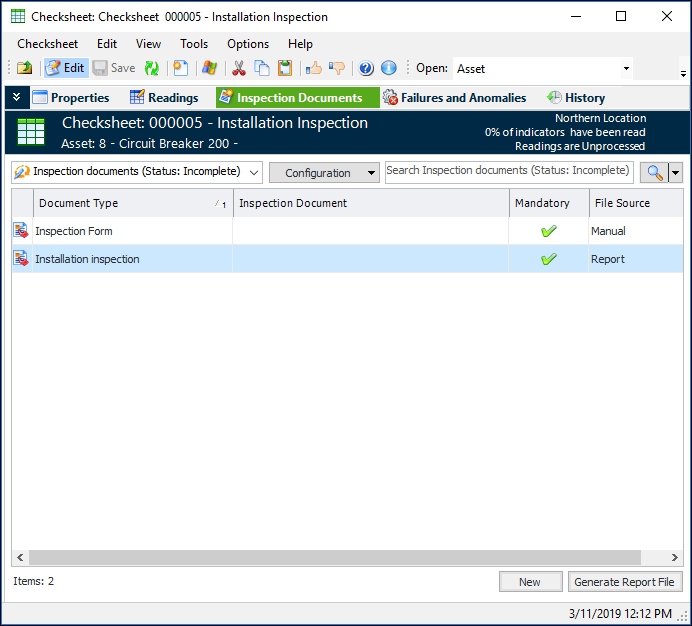Click the Copy icon in toolbar
The image size is (692, 626).
[x=262, y=68]
